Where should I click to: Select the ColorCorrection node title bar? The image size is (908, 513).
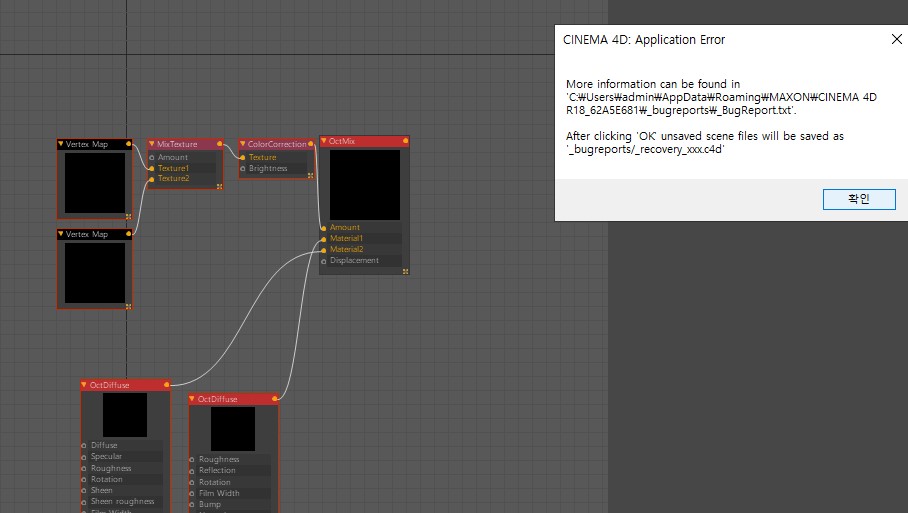point(277,144)
